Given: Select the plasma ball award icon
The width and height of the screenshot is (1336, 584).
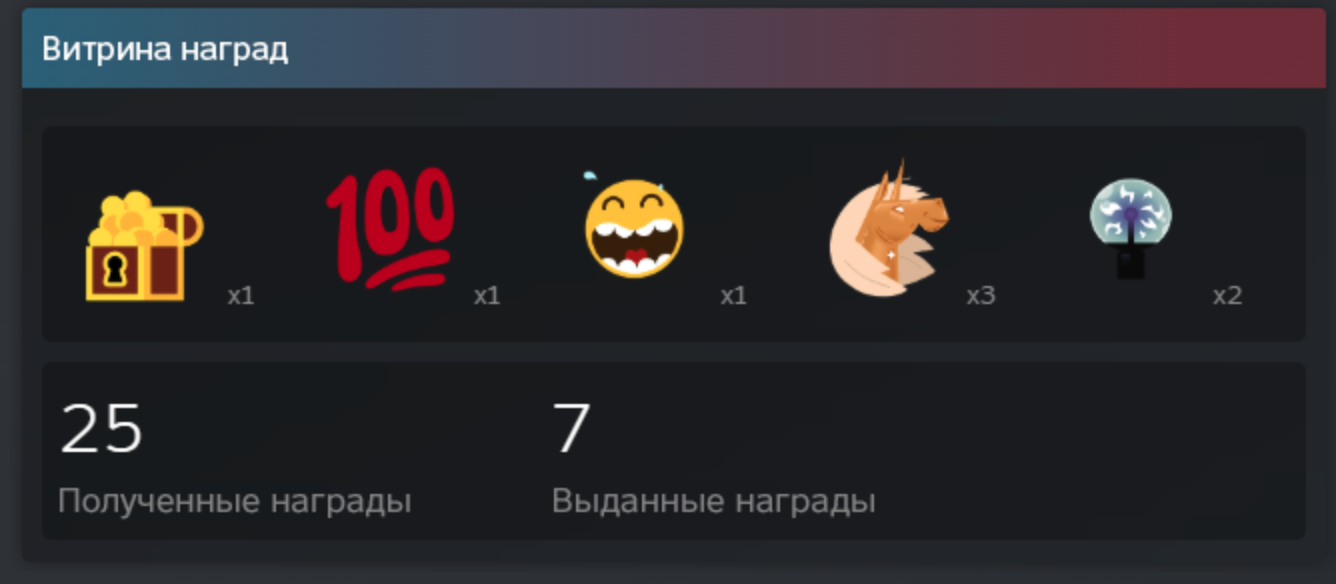Looking at the screenshot, I should click(1131, 229).
